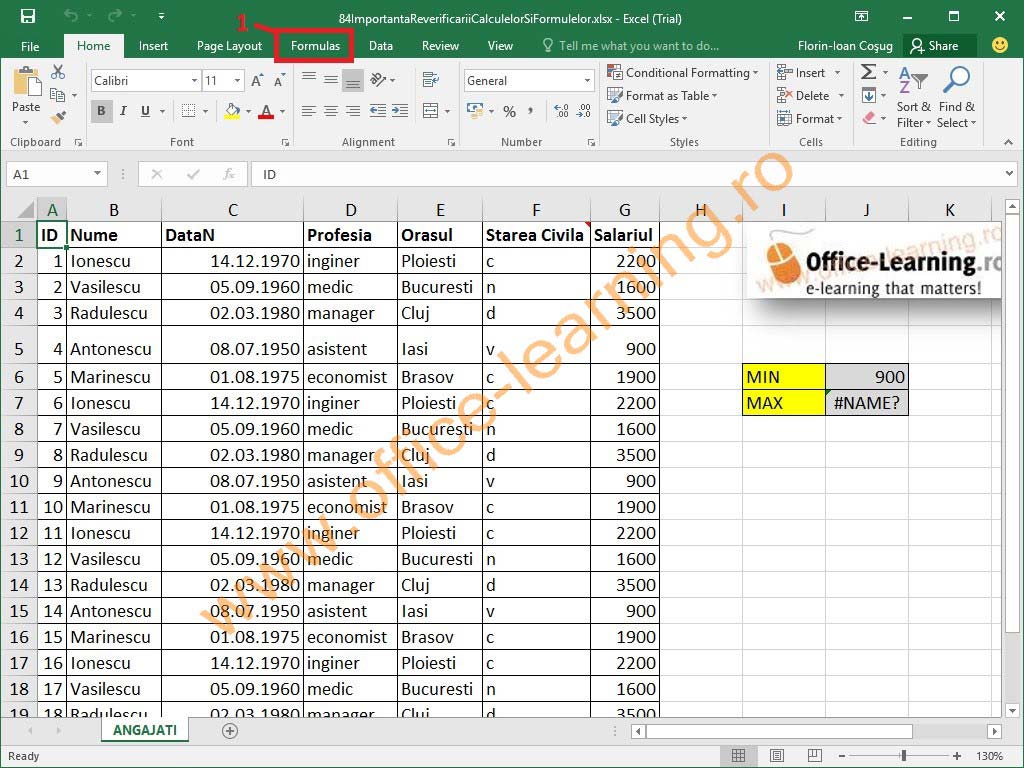
Task: Open the Name Box dropdown arrow
Action: [x=97, y=174]
